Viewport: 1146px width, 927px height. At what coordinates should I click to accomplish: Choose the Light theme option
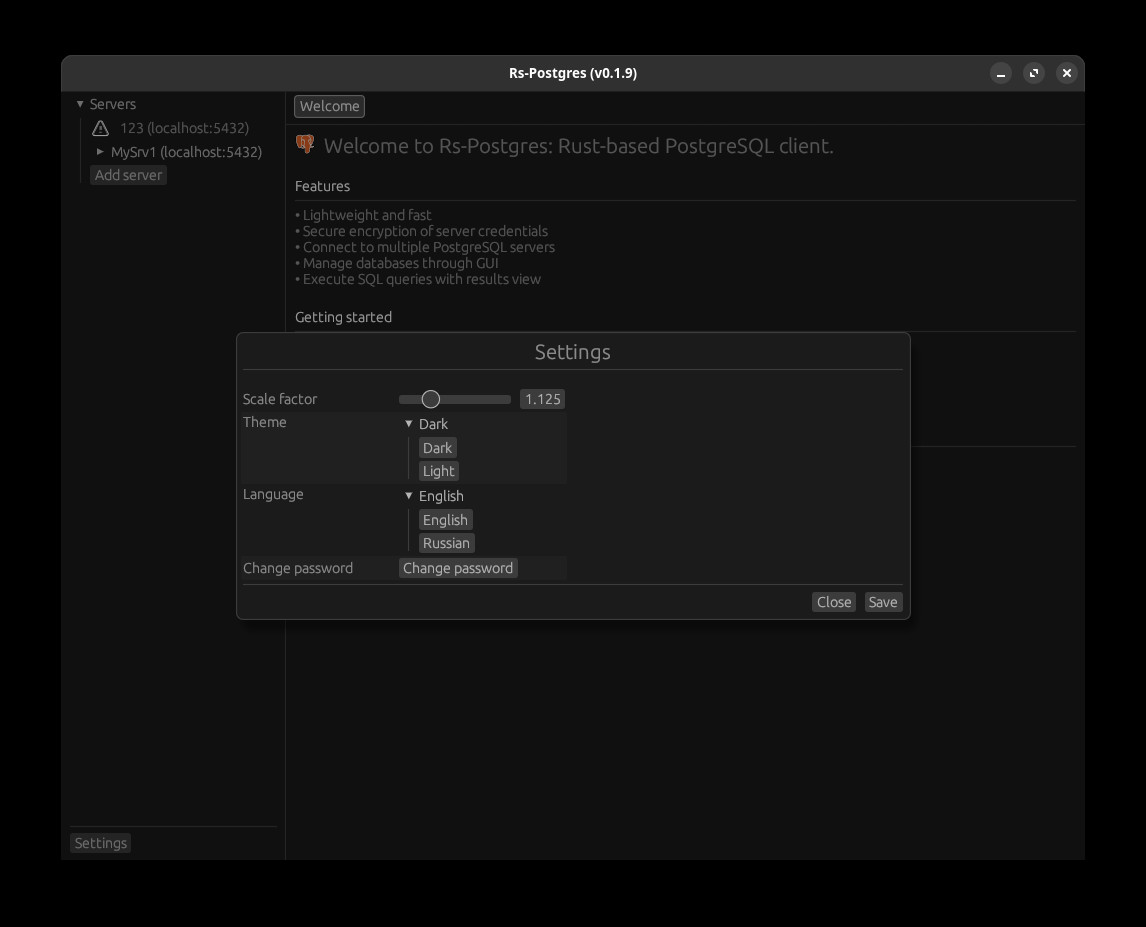coord(439,471)
